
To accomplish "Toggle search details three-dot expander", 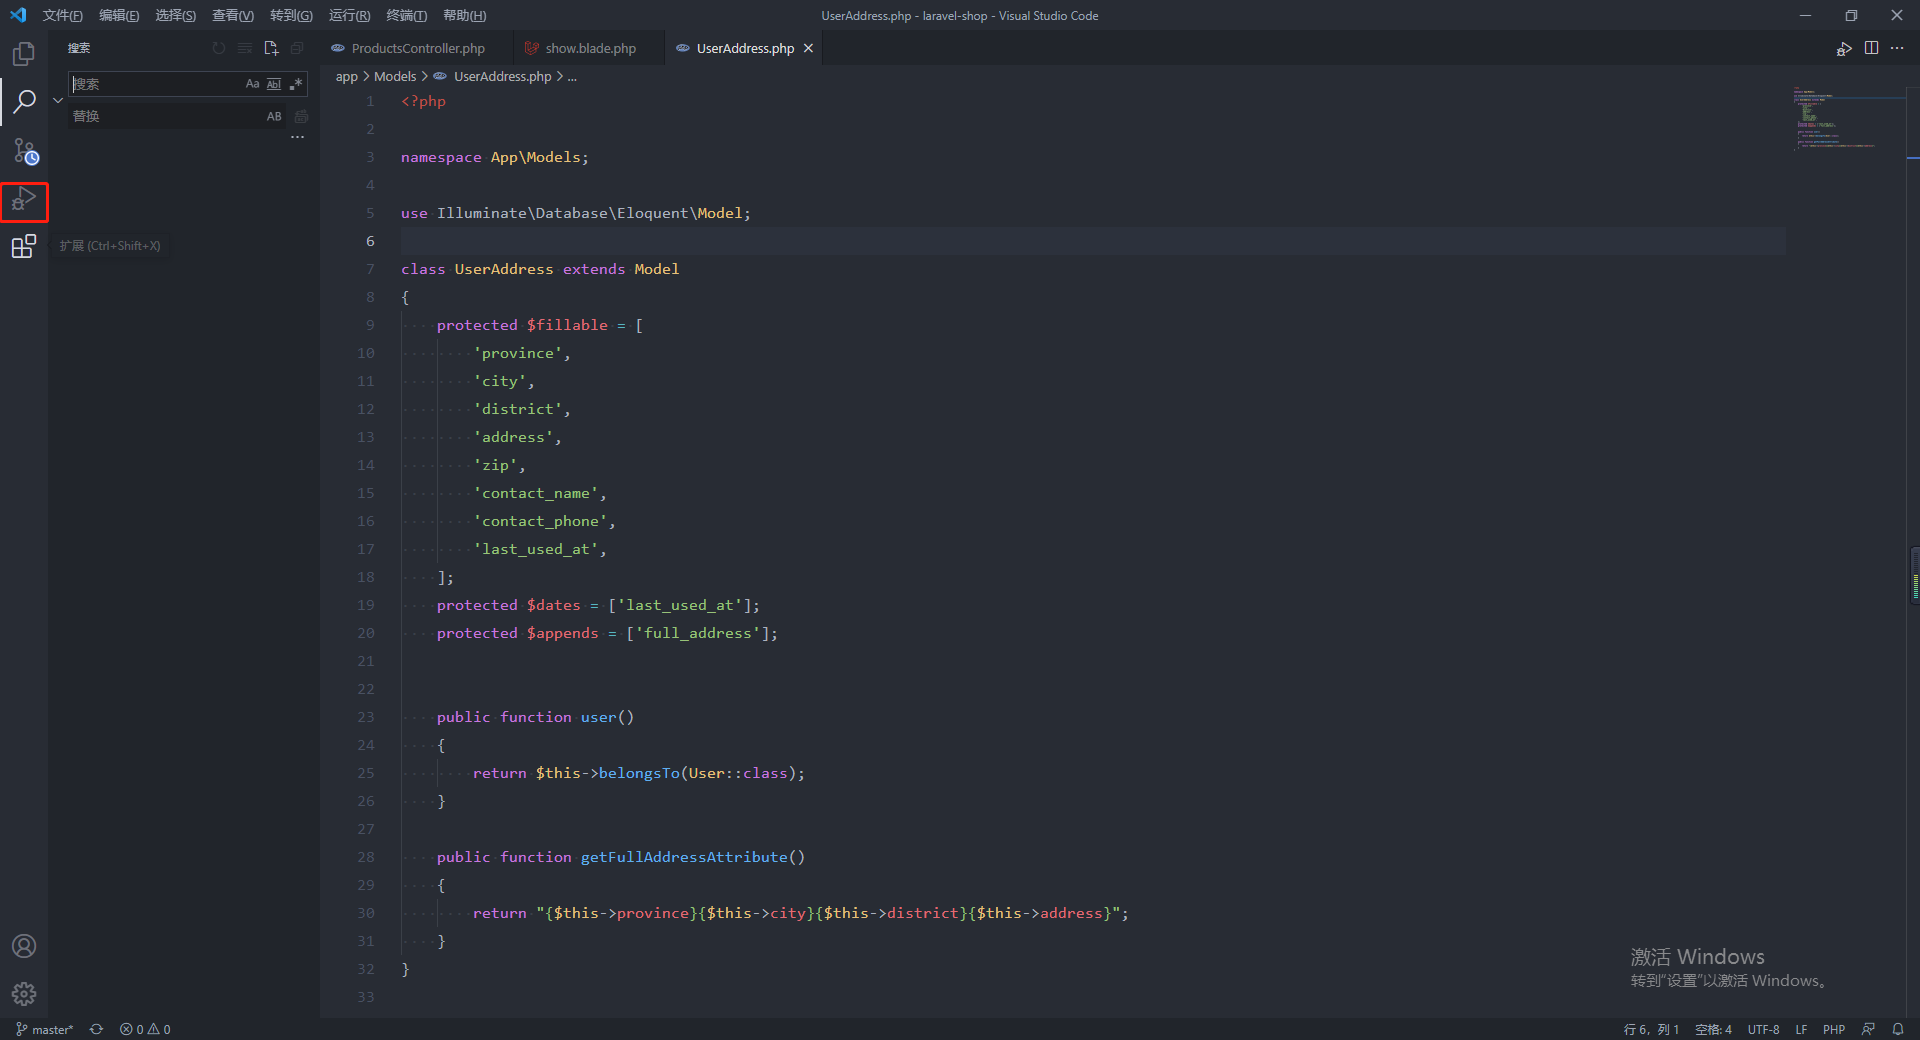I will click(297, 137).
